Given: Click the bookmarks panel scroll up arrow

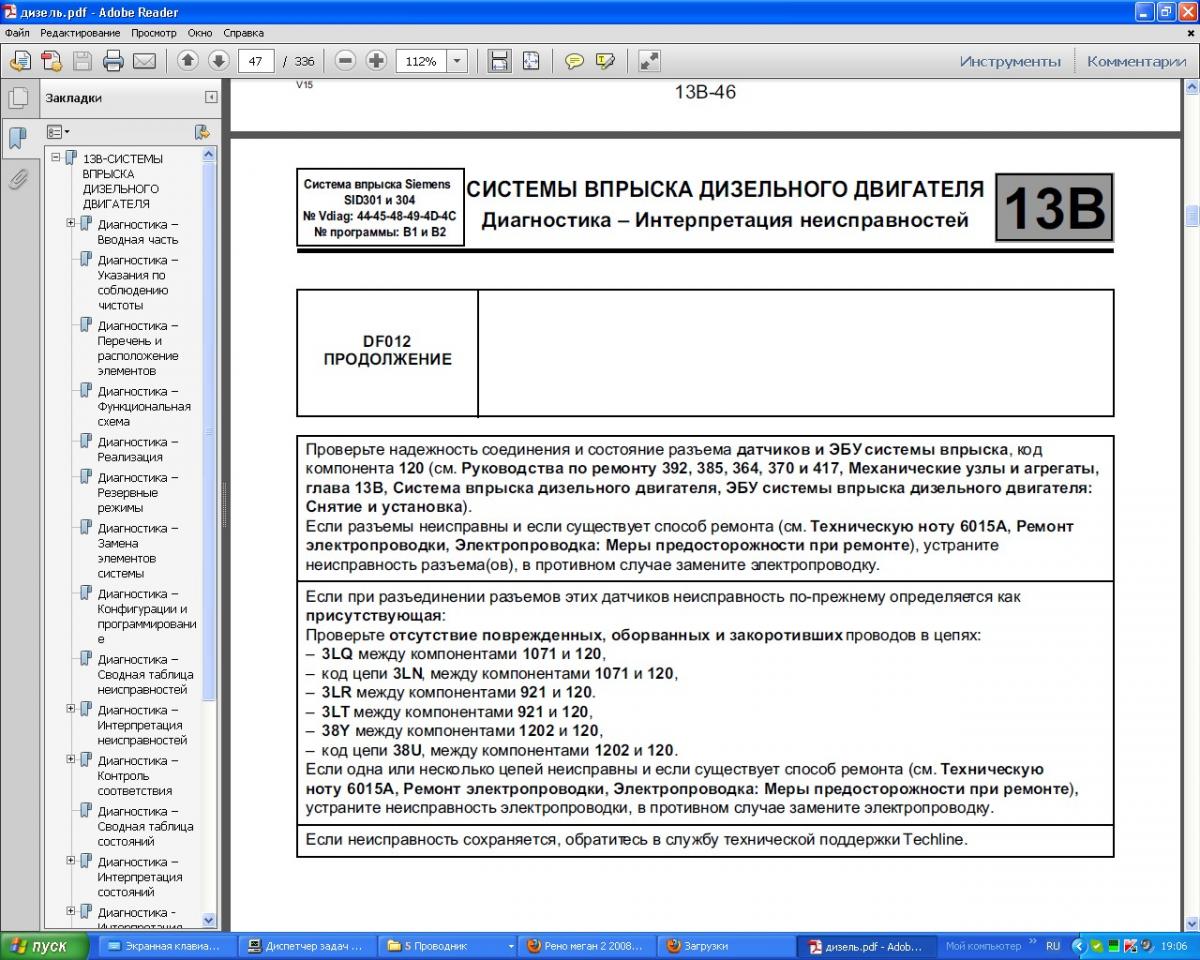Looking at the screenshot, I should pyautogui.click(x=209, y=155).
